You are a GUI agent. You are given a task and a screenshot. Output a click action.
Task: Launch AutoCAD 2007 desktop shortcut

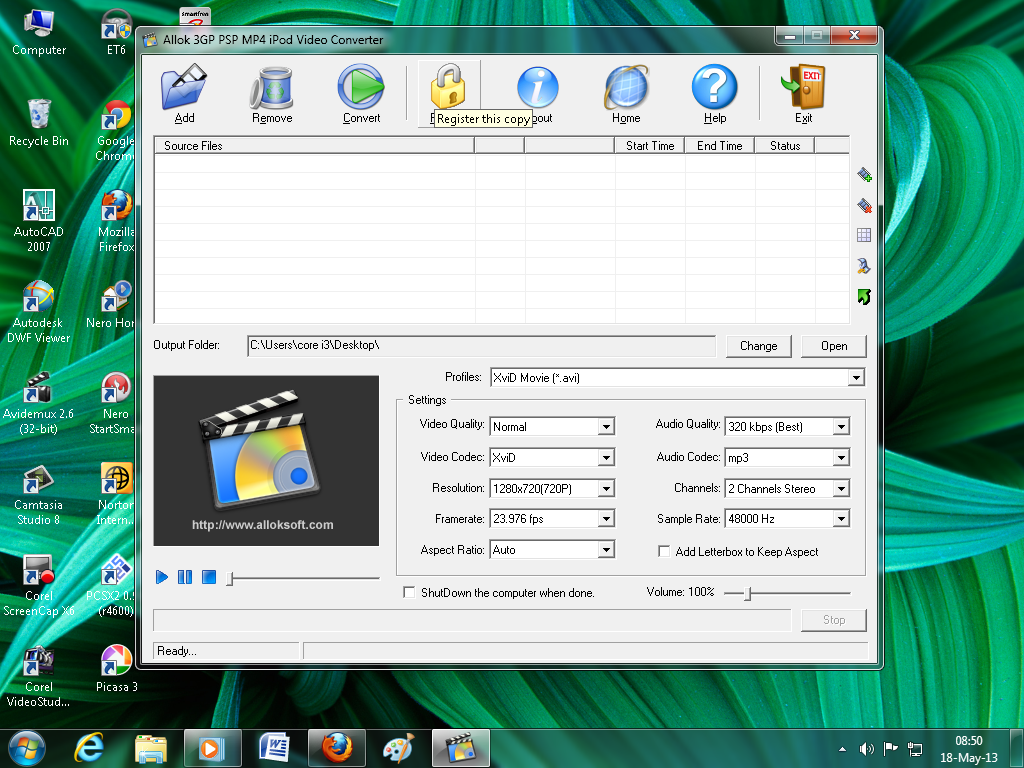click(x=39, y=221)
